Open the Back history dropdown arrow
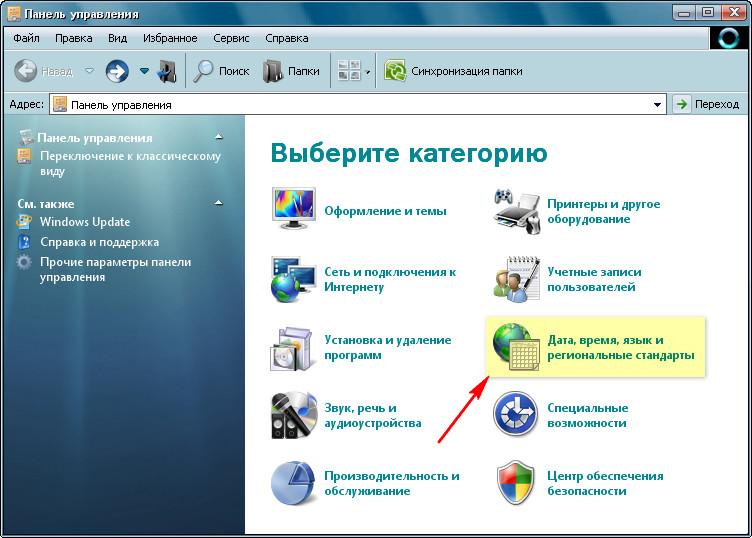752x538 pixels. pyautogui.click(x=89, y=71)
